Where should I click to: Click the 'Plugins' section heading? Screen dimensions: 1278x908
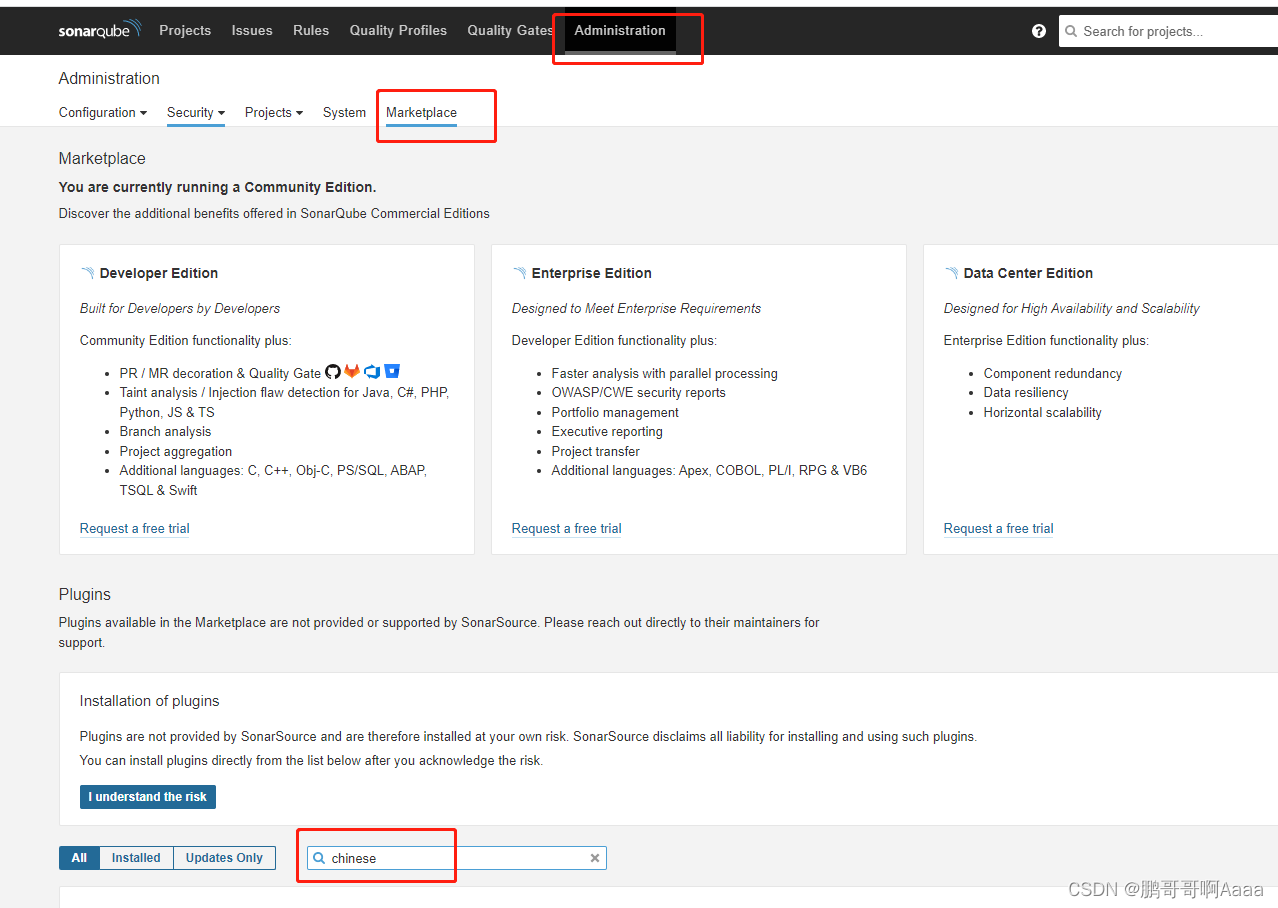85,594
